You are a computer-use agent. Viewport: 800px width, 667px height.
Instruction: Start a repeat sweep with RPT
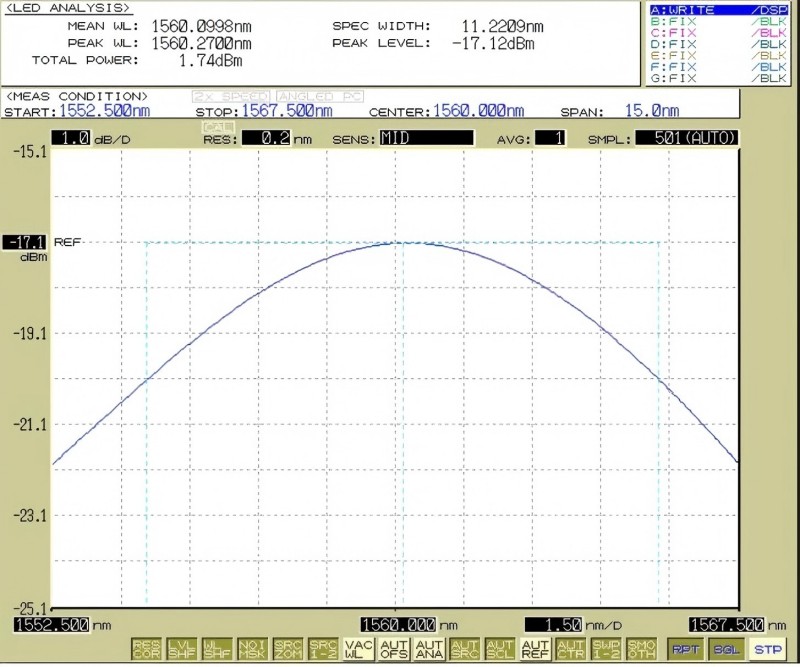point(685,650)
